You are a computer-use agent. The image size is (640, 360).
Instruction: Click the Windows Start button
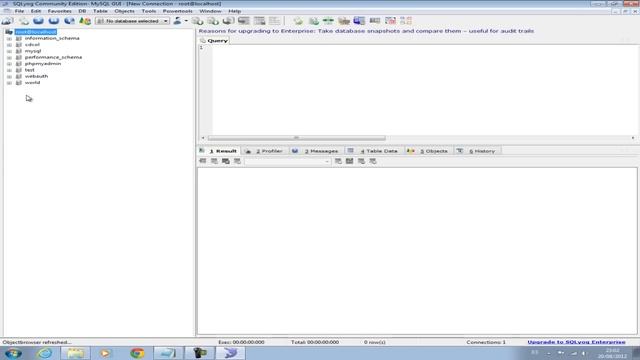(x=13, y=353)
